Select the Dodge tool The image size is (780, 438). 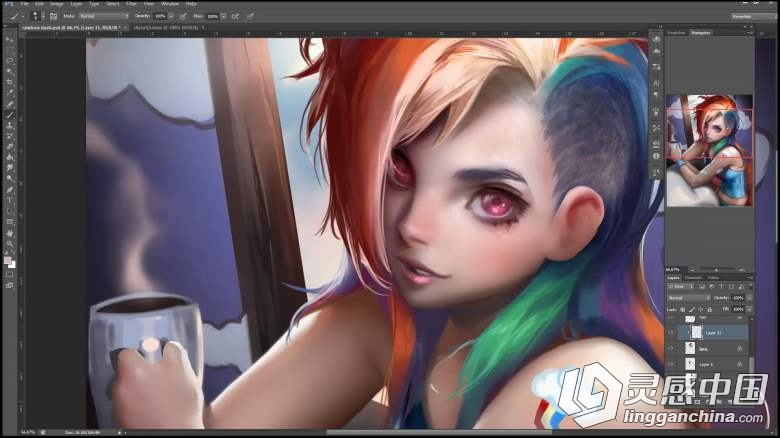(9, 179)
